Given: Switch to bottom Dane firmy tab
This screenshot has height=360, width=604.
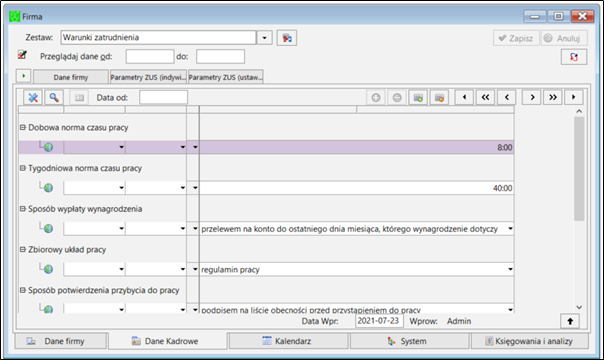Looking at the screenshot, I should [60, 341].
